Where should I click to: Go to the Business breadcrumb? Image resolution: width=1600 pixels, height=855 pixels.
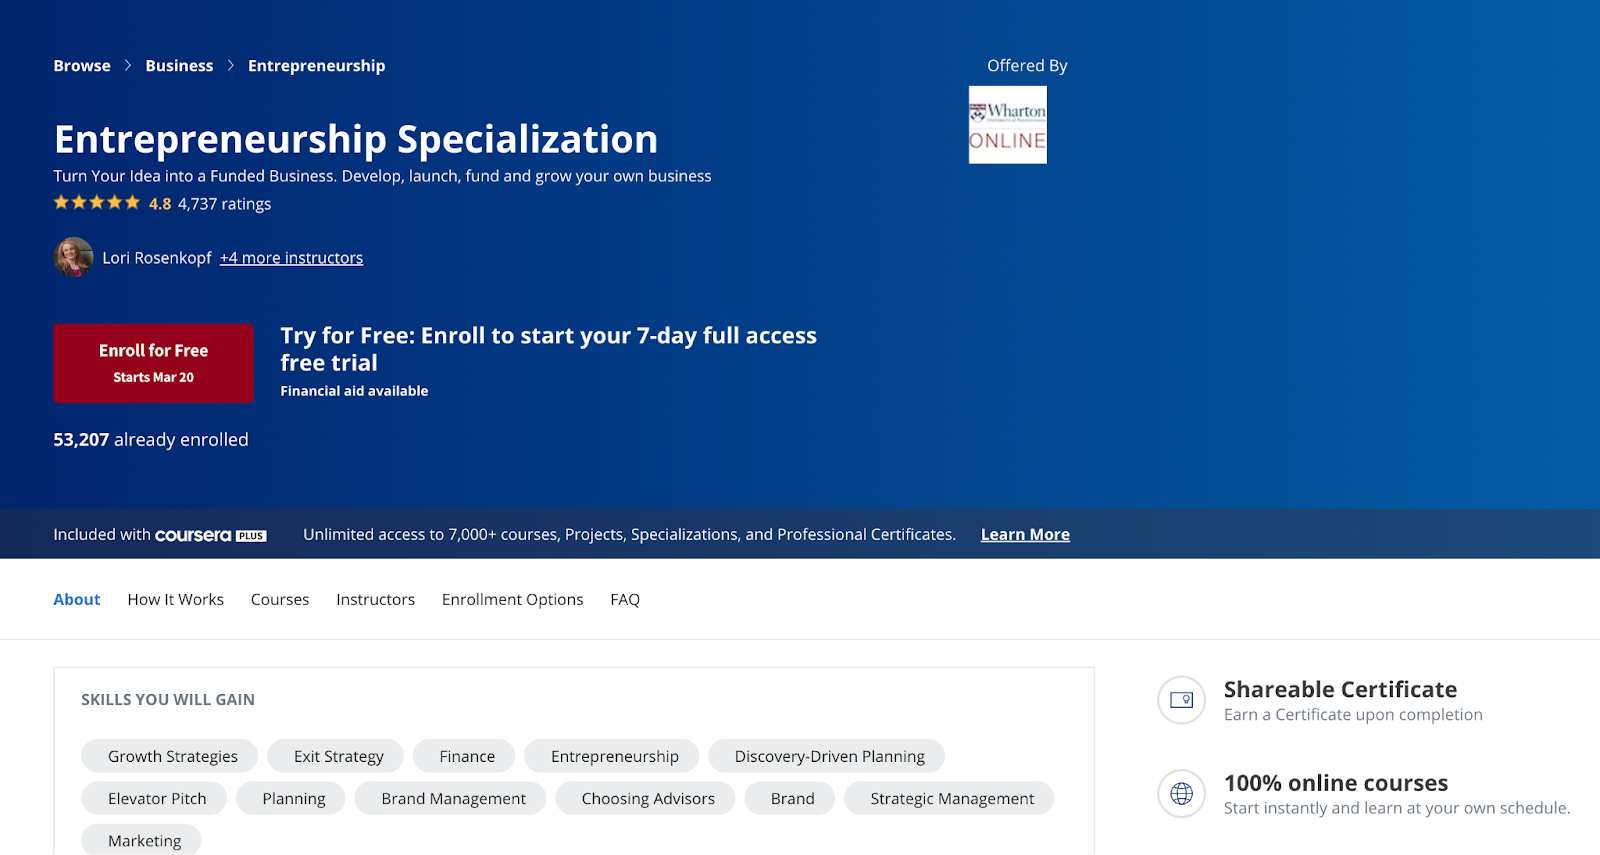(179, 66)
